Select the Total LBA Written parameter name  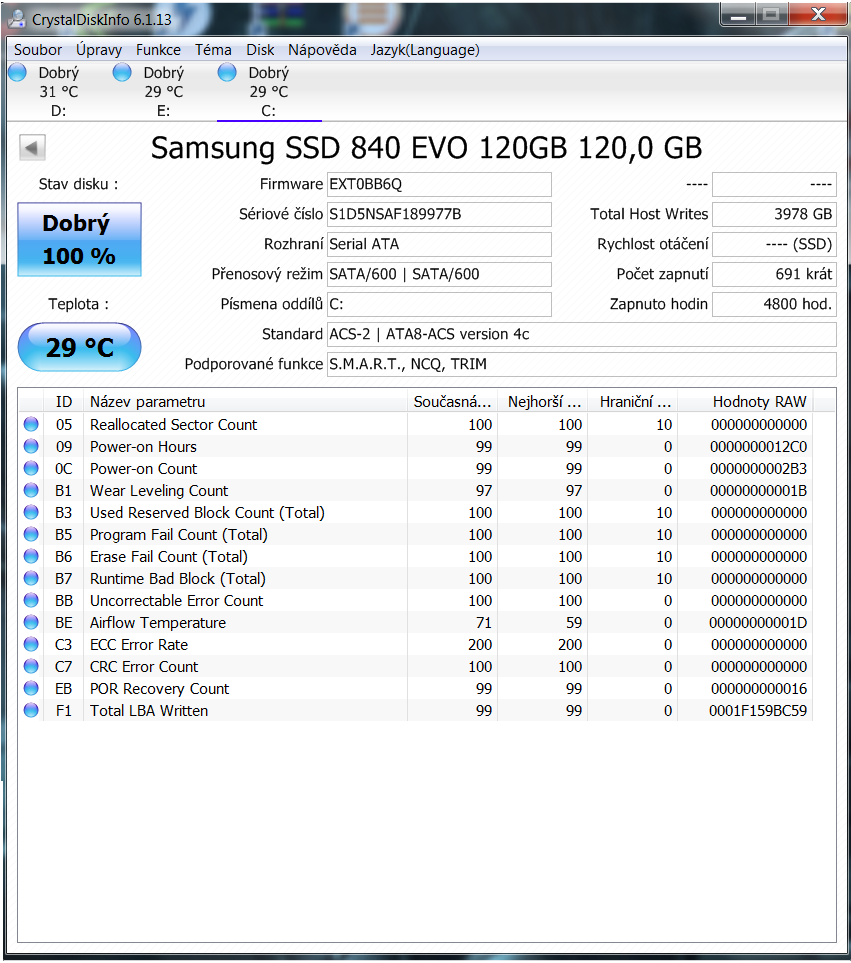click(149, 711)
